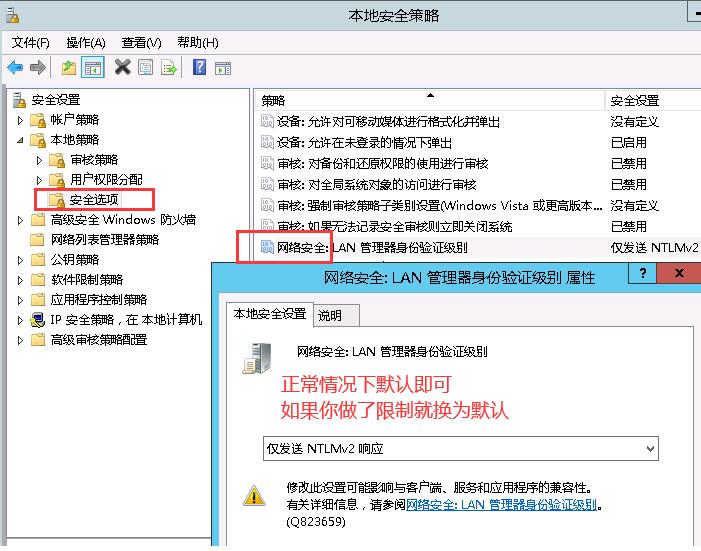Open the 帮助(H) menu
701x551 pixels.
coord(198,42)
